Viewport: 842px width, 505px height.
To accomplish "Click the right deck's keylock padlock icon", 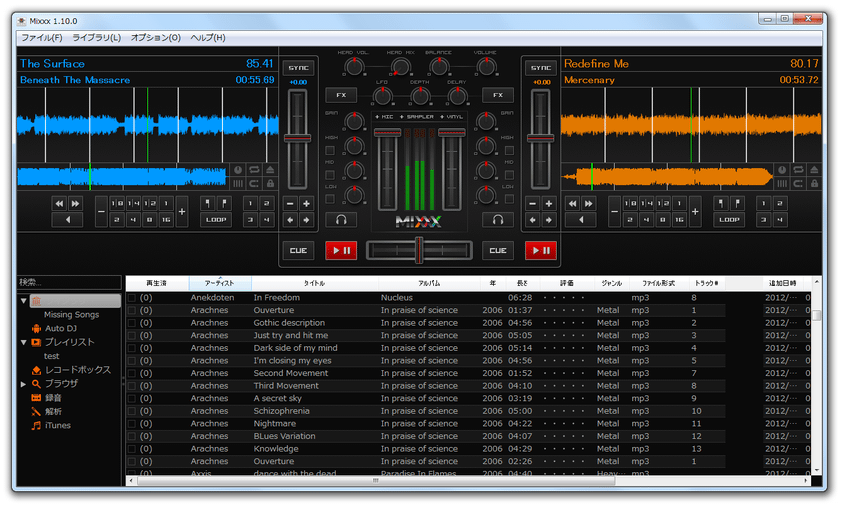I will tap(815, 184).
